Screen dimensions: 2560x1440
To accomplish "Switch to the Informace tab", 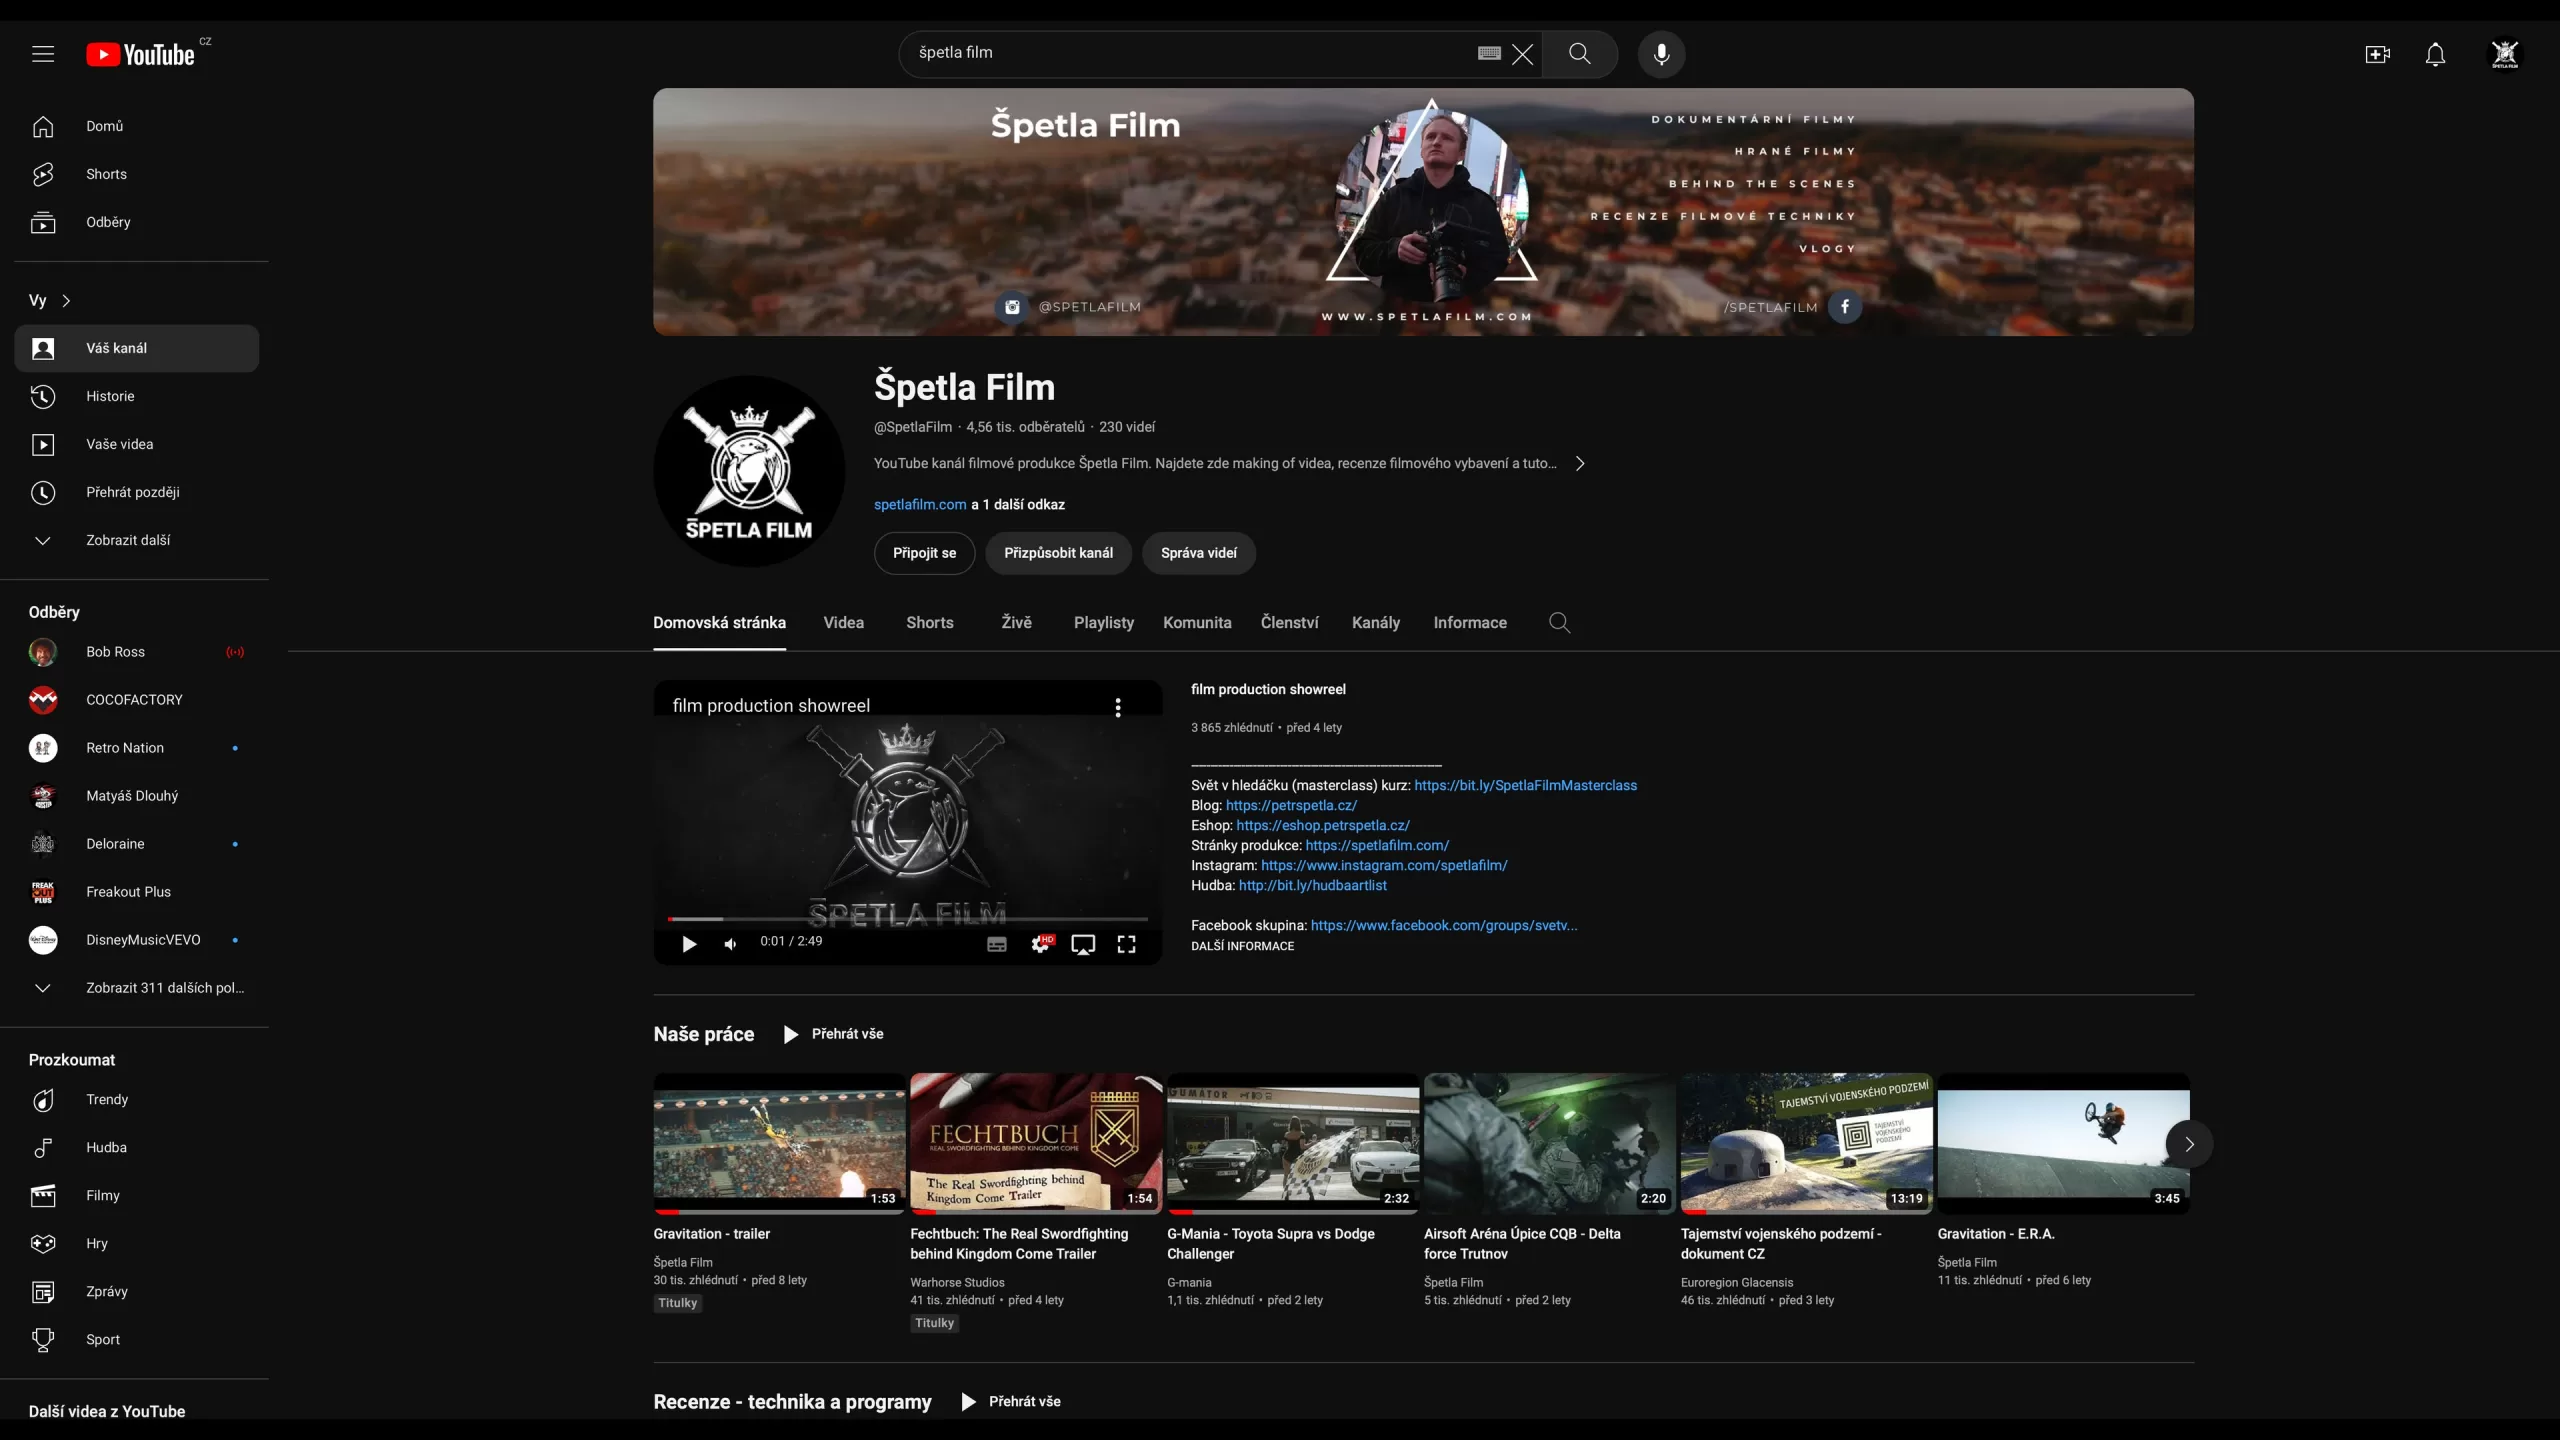I will [1470, 623].
